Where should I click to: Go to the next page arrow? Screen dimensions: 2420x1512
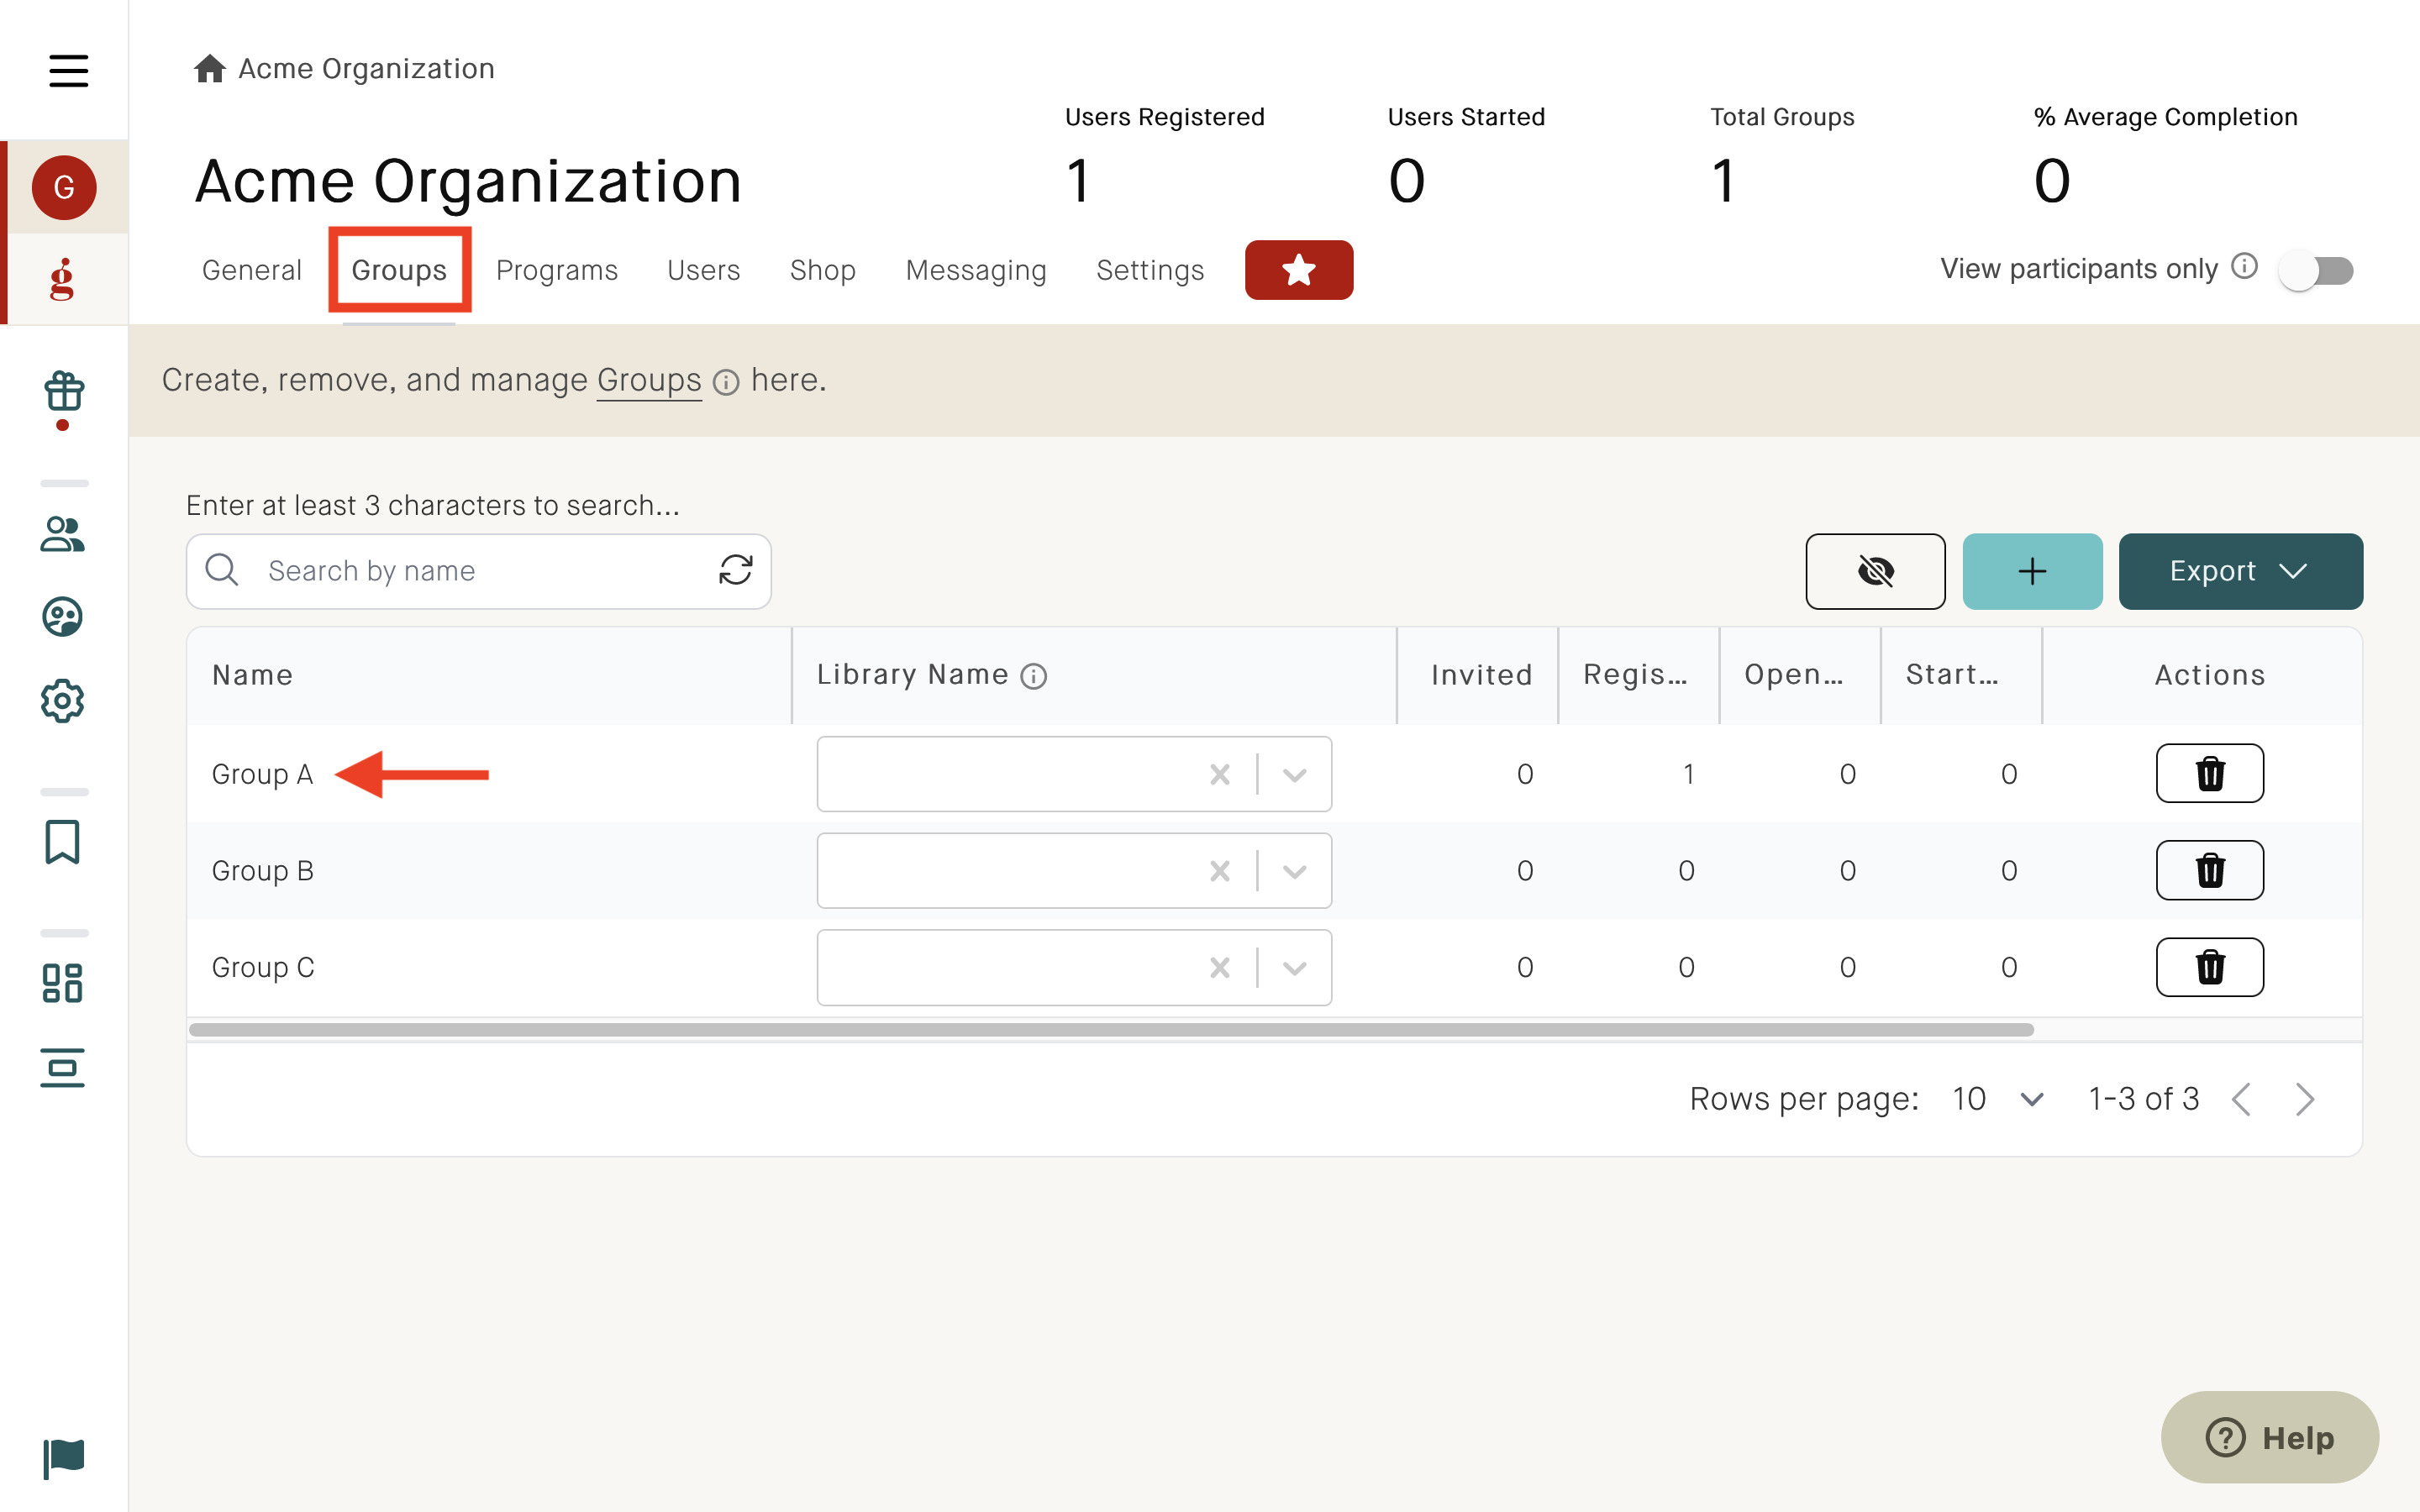[x=2305, y=1099]
